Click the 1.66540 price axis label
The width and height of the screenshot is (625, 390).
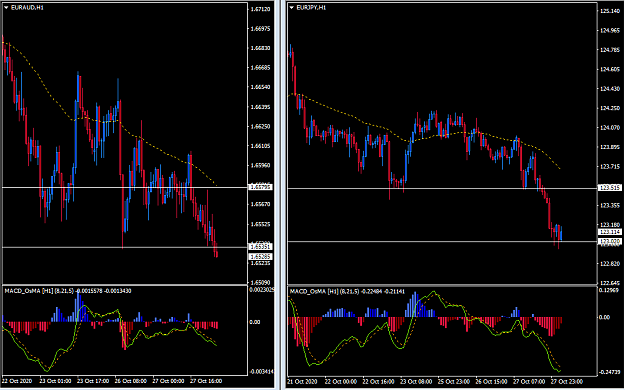click(261, 87)
